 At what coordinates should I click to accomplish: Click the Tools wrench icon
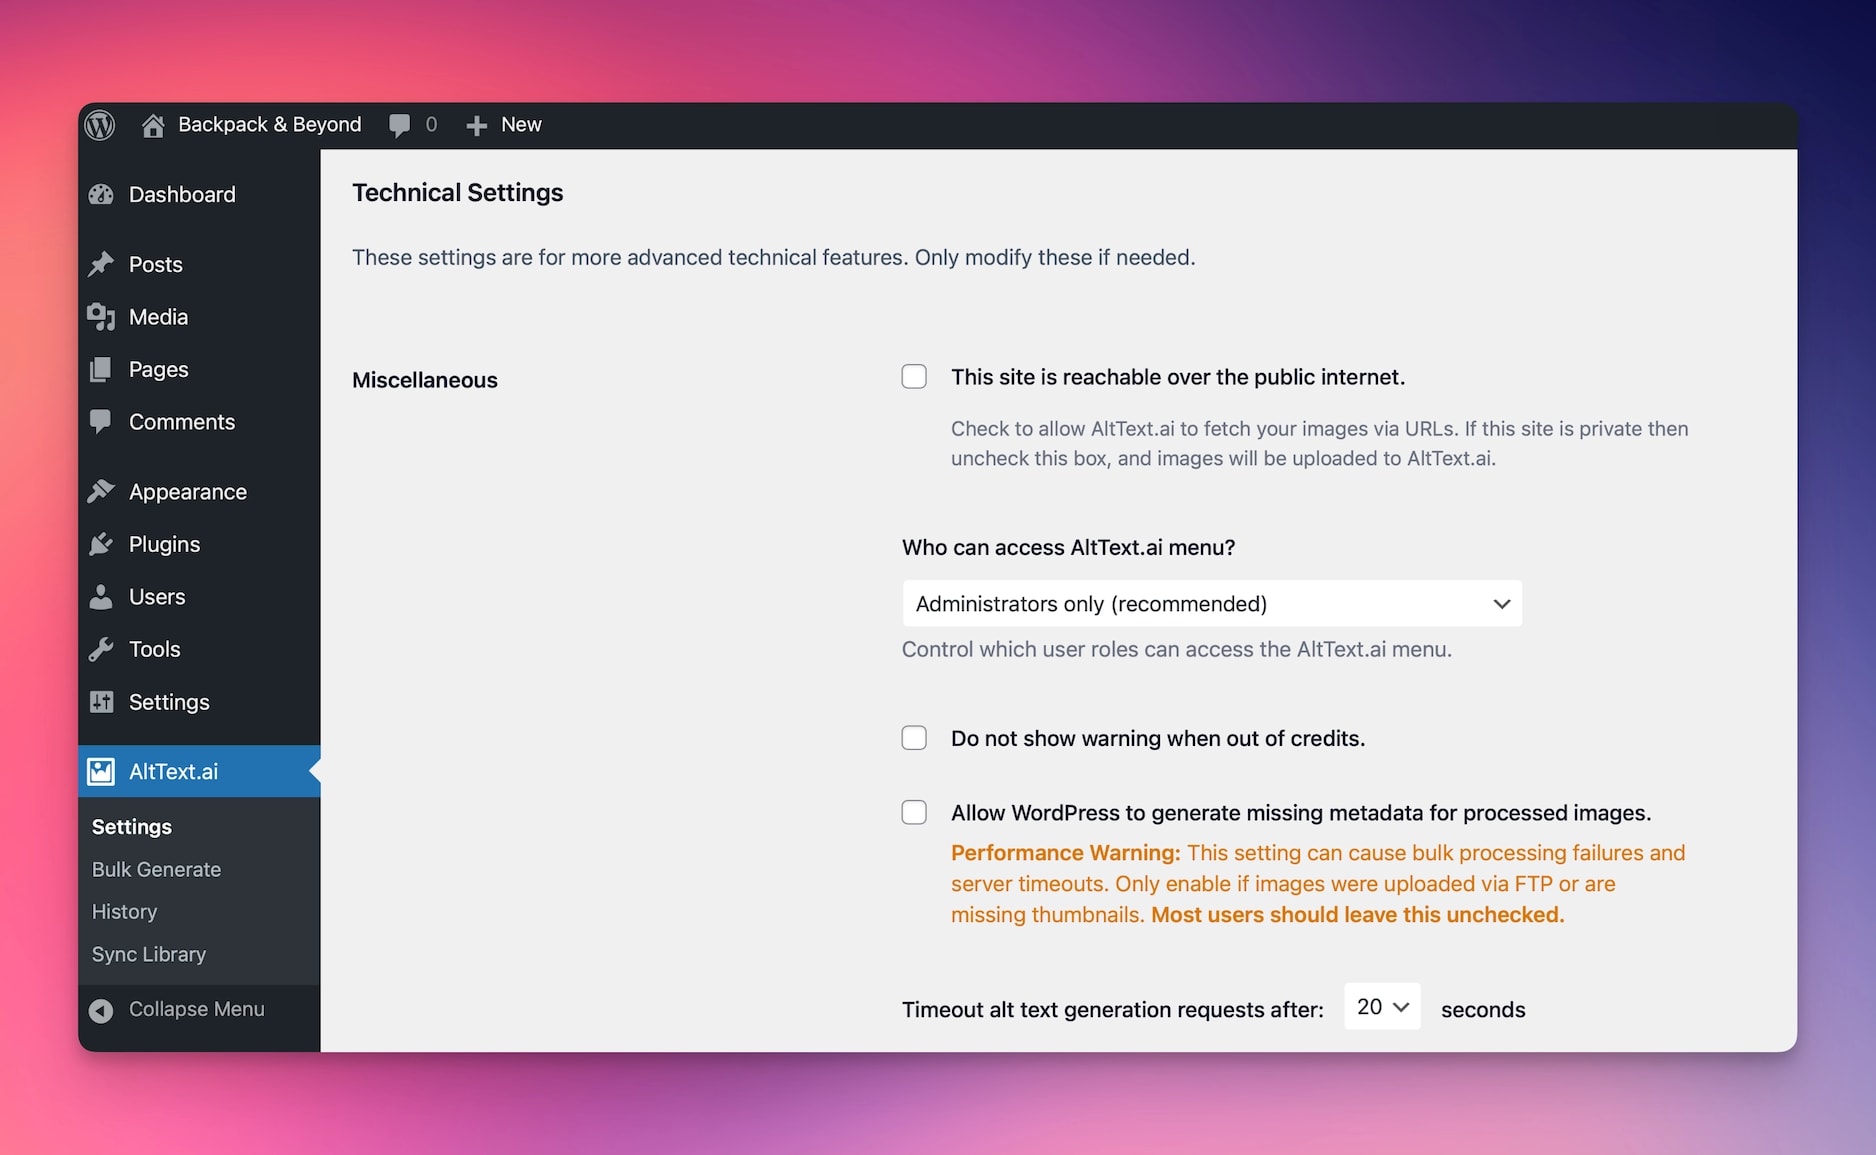click(101, 649)
